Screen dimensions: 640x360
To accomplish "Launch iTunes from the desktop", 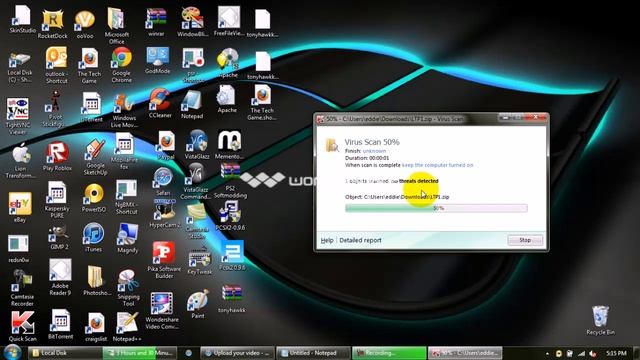I will coord(93,238).
